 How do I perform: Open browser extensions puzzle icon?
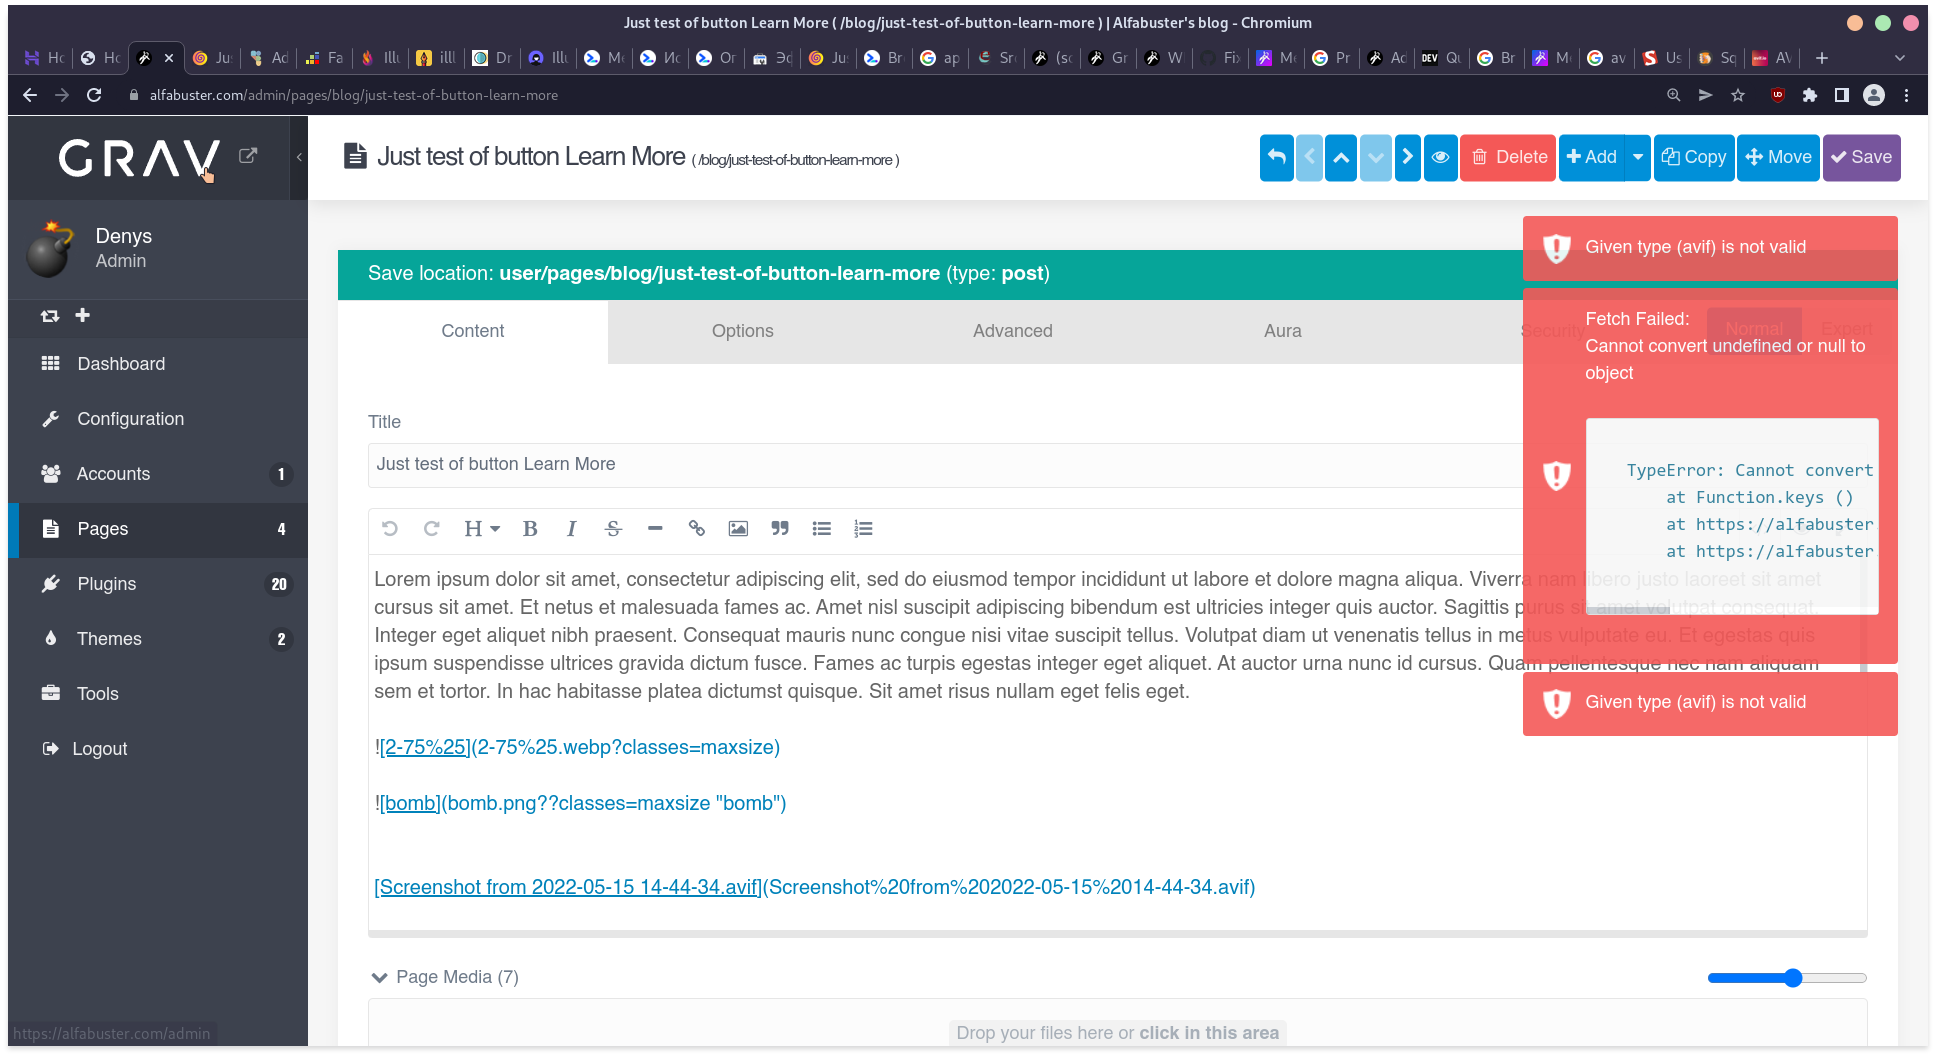pos(1810,95)
